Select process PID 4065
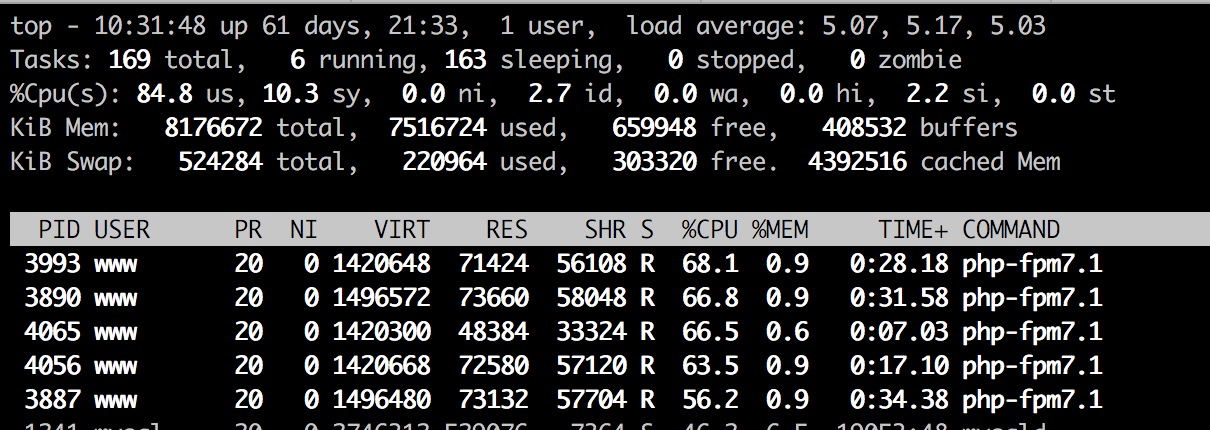Image resolution: width=1210 pixels, height=430 pixels. pyautogui.click(x=51, y=332)
